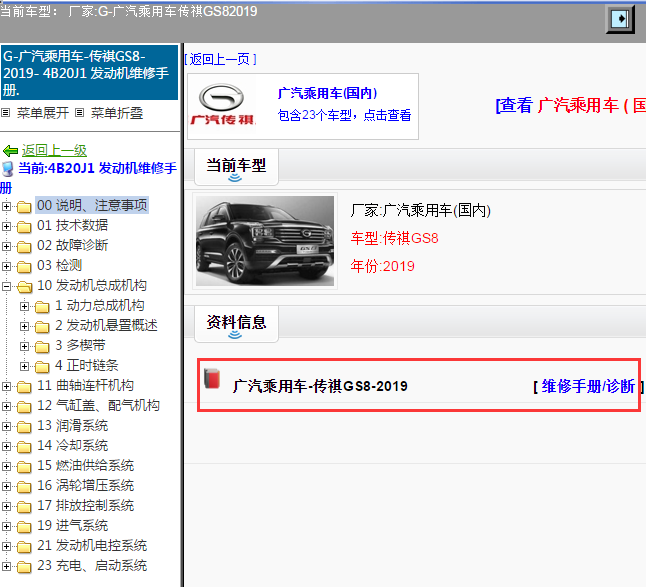Click the blue manual title header in the sidebar
Image resolution: width=646 pixels, height=587 pixels.
(x=89, y=72)
